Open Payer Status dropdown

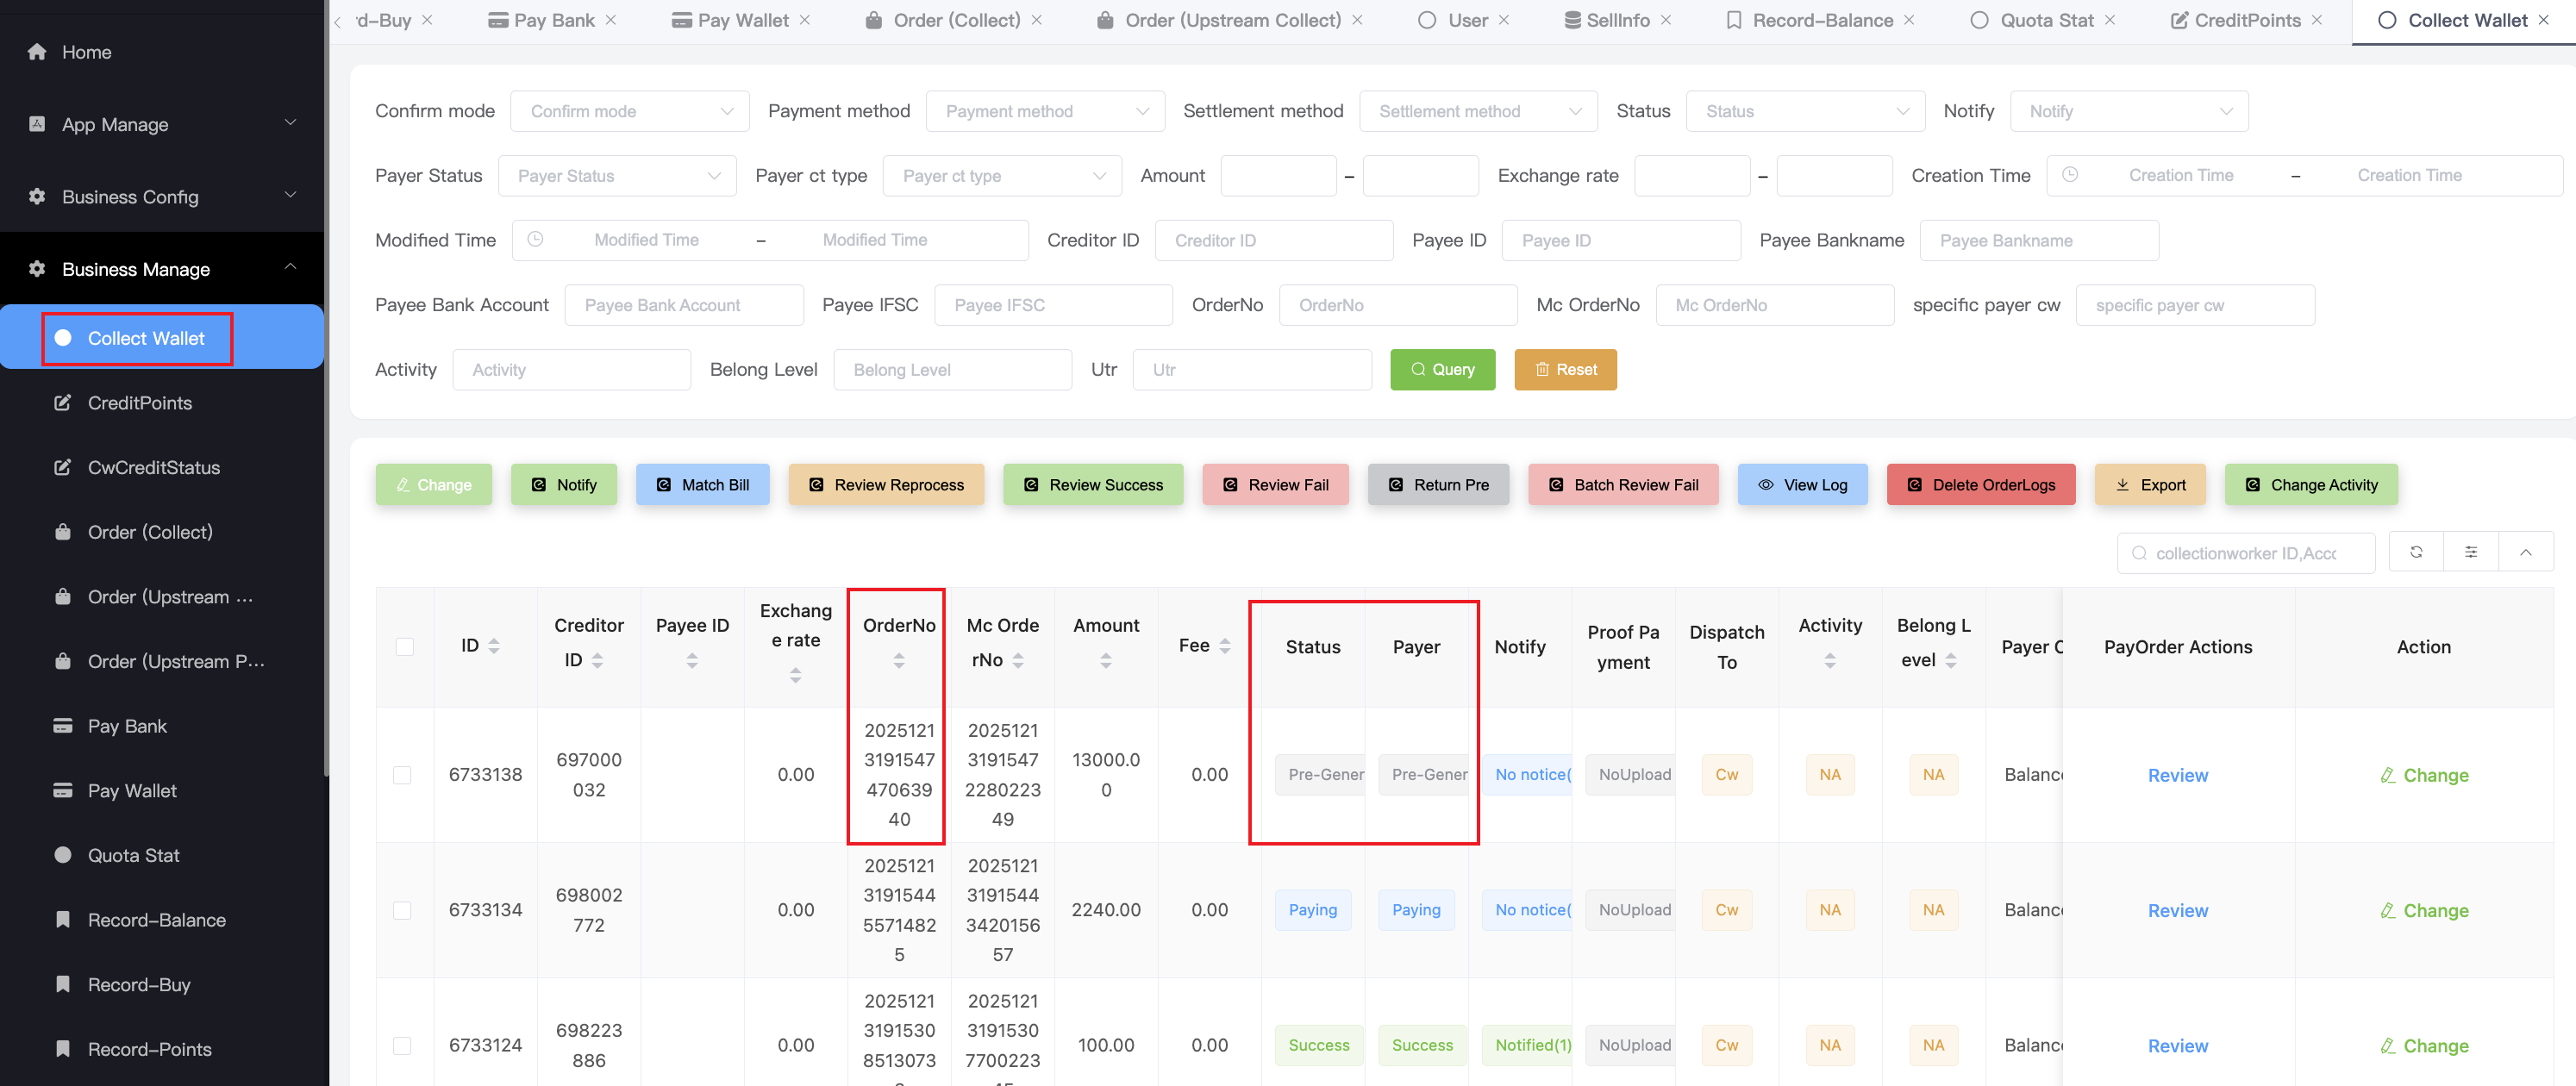coord(617,176)
